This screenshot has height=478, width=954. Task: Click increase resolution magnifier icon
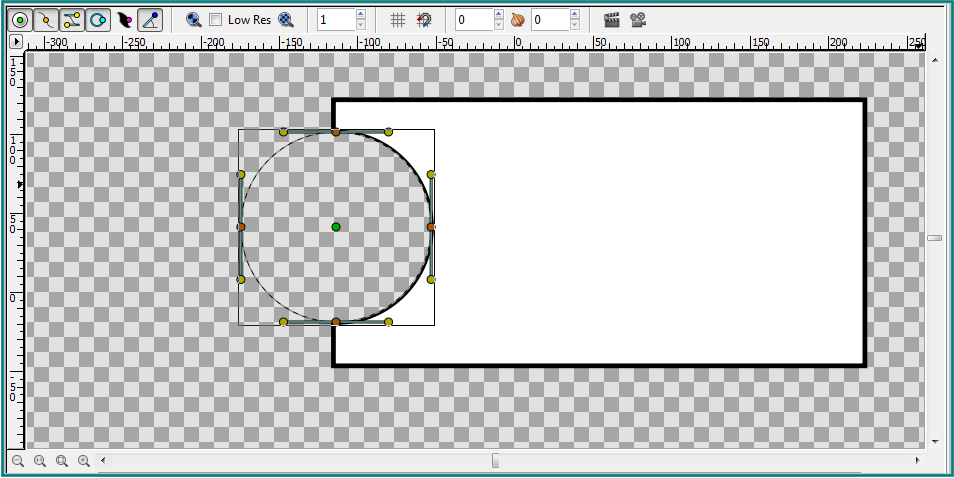point(286,20)
